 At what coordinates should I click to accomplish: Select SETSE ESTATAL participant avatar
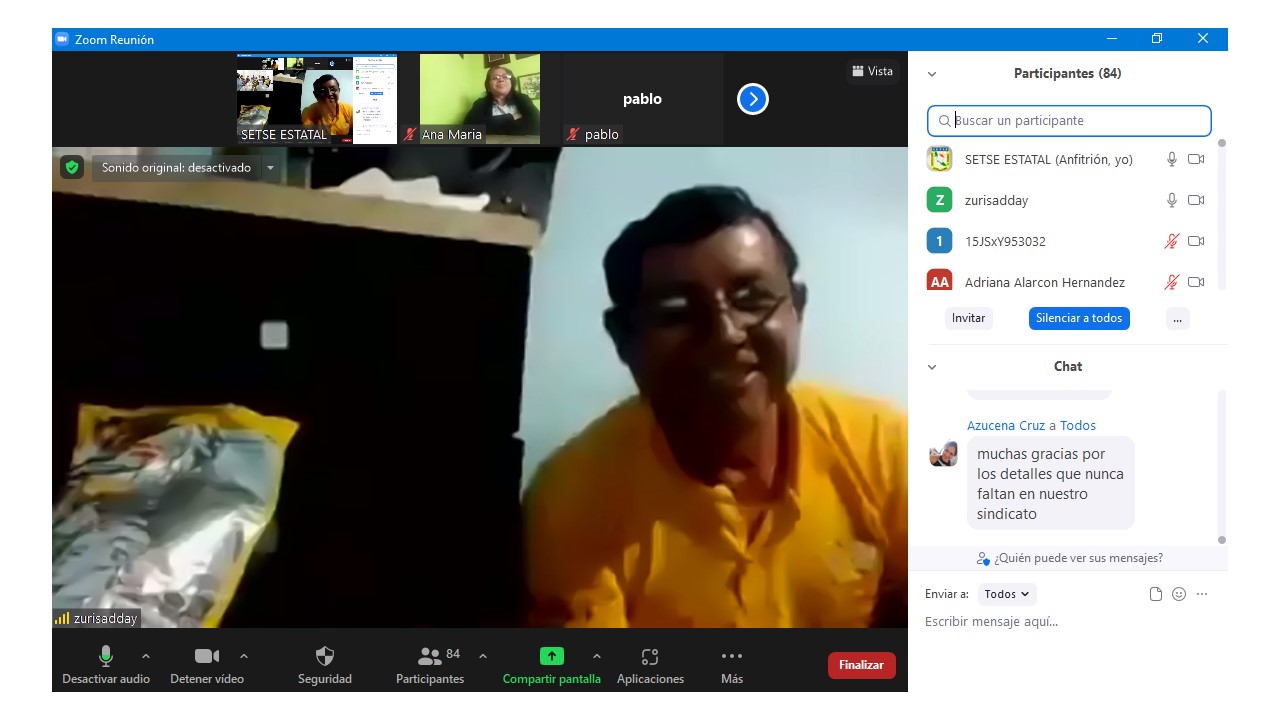tap(939, 159)
